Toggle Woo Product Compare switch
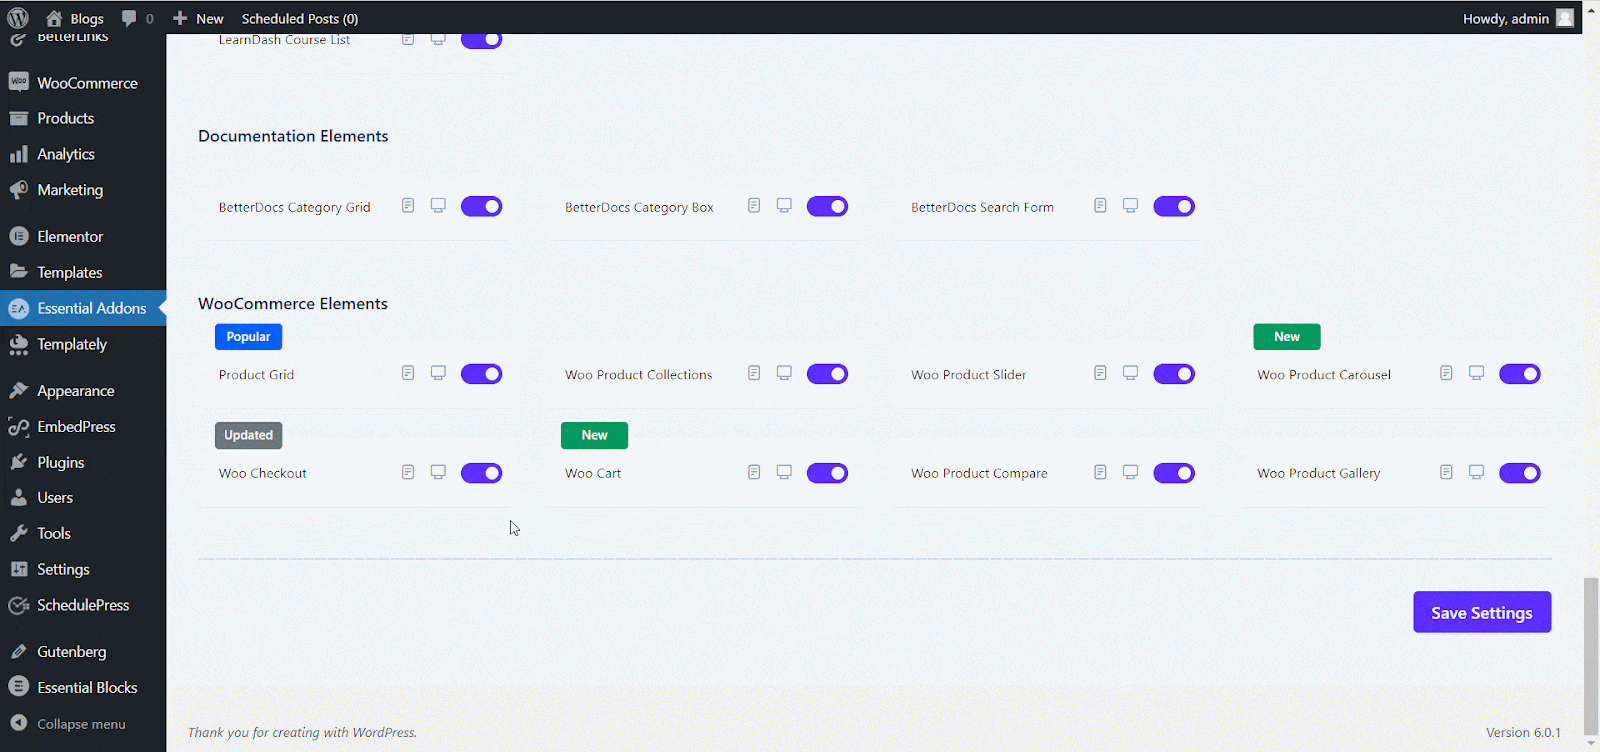This screenshot has width=1600, height=752. click(x=1174, y=473)
